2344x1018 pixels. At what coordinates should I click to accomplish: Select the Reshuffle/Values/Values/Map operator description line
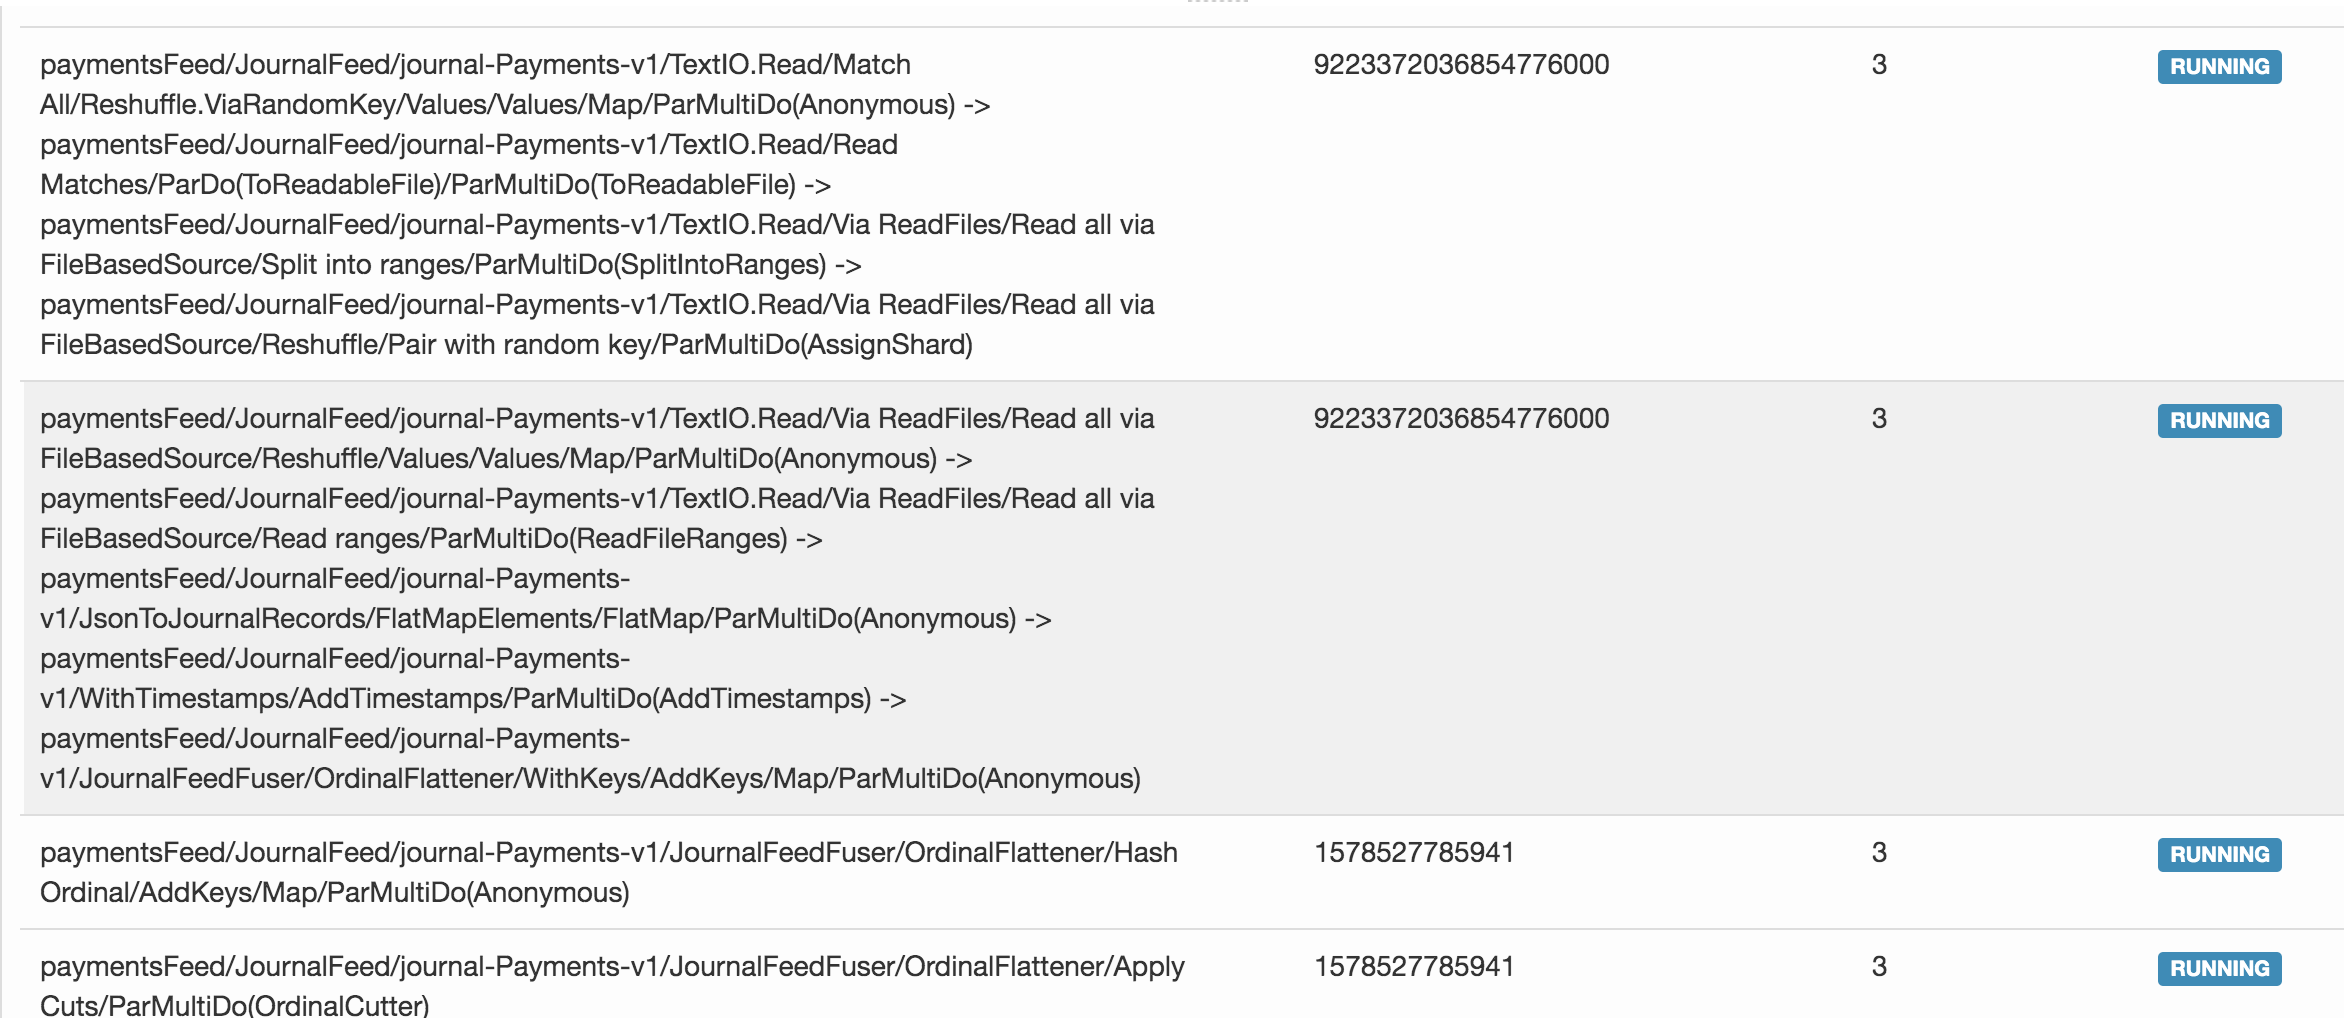(505, 459)
